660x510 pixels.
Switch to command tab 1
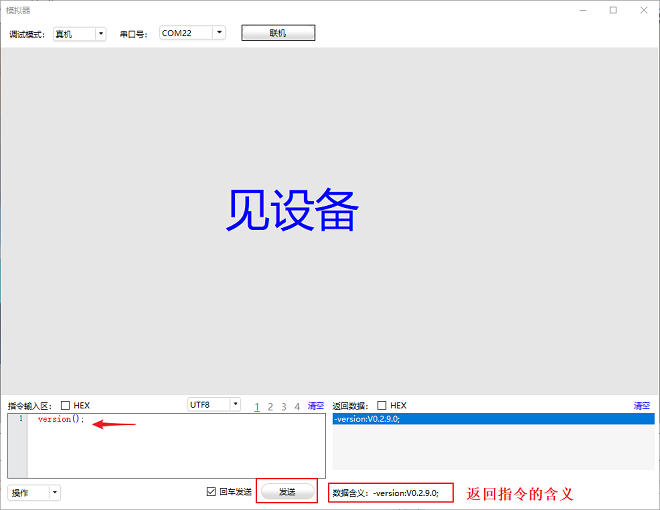click(257, 406)
